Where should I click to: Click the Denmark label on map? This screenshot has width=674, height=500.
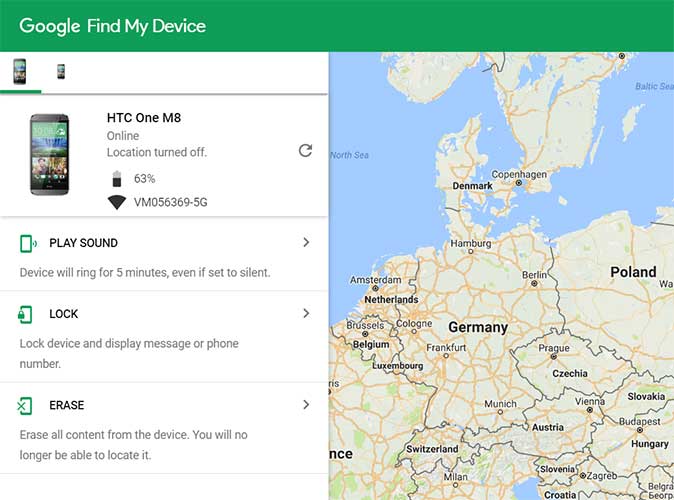tap(472, 186)
